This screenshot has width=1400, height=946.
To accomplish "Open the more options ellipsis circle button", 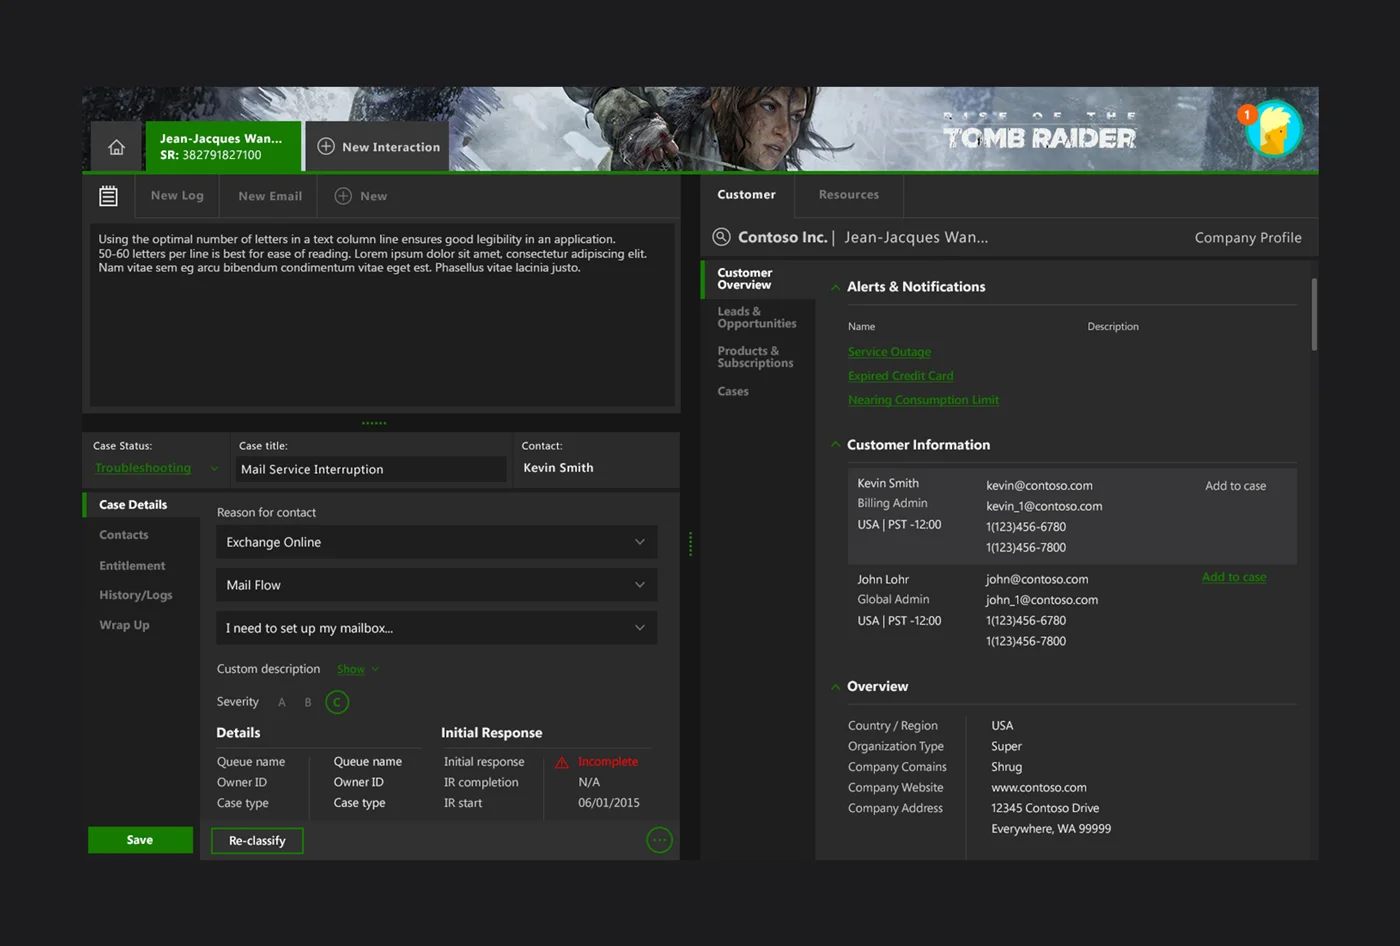I will (x=659, y=840).
